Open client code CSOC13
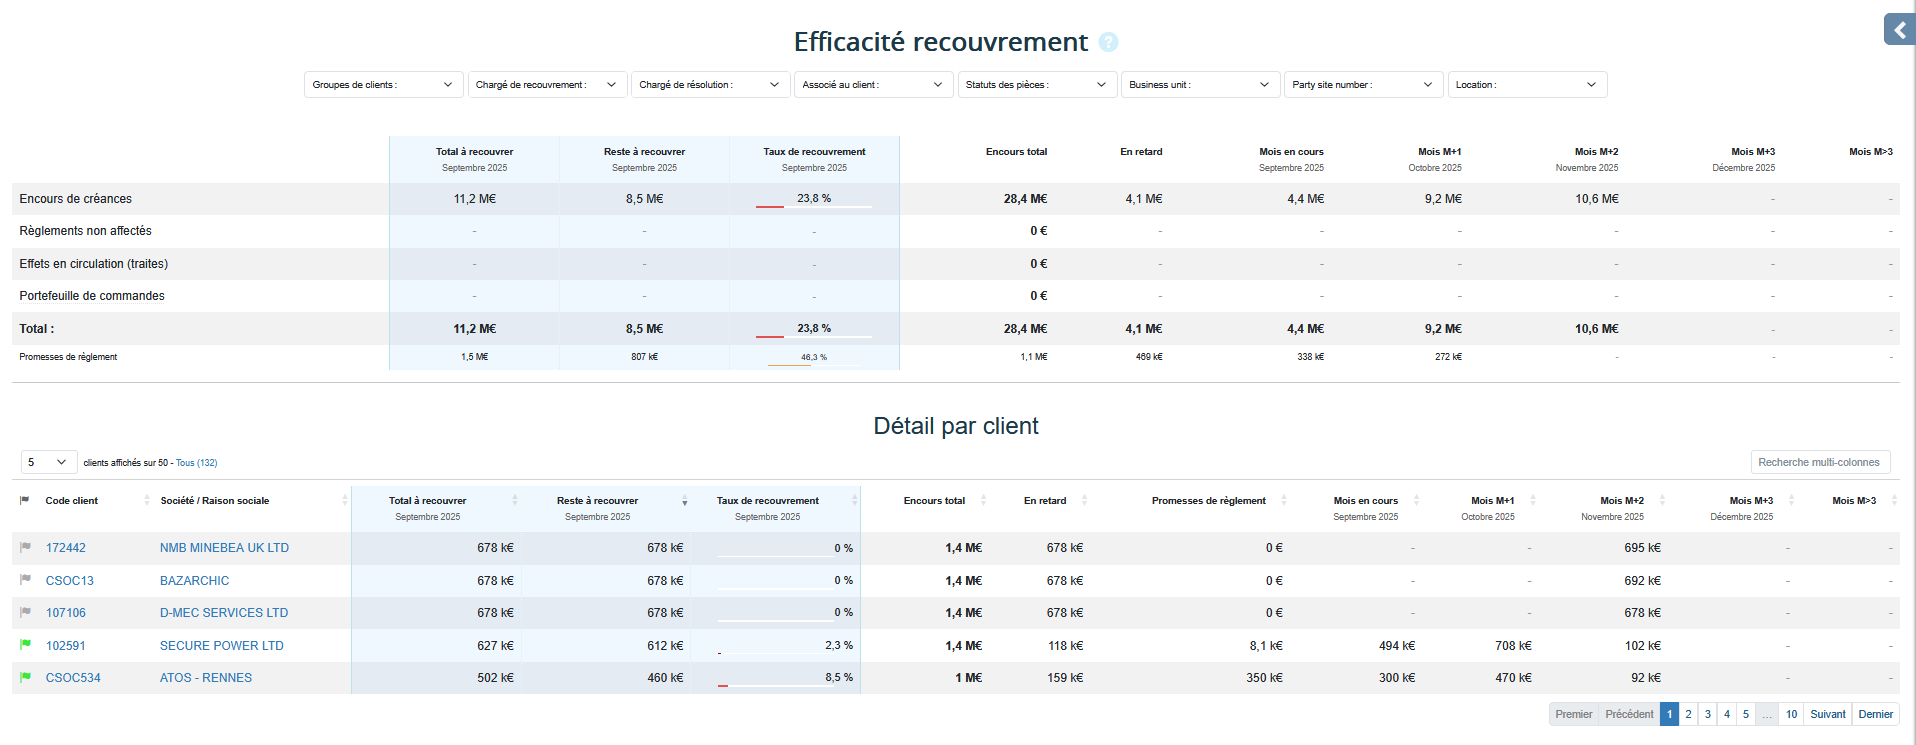The width and height of the screenshot is (1916, 745). point(70,580)
